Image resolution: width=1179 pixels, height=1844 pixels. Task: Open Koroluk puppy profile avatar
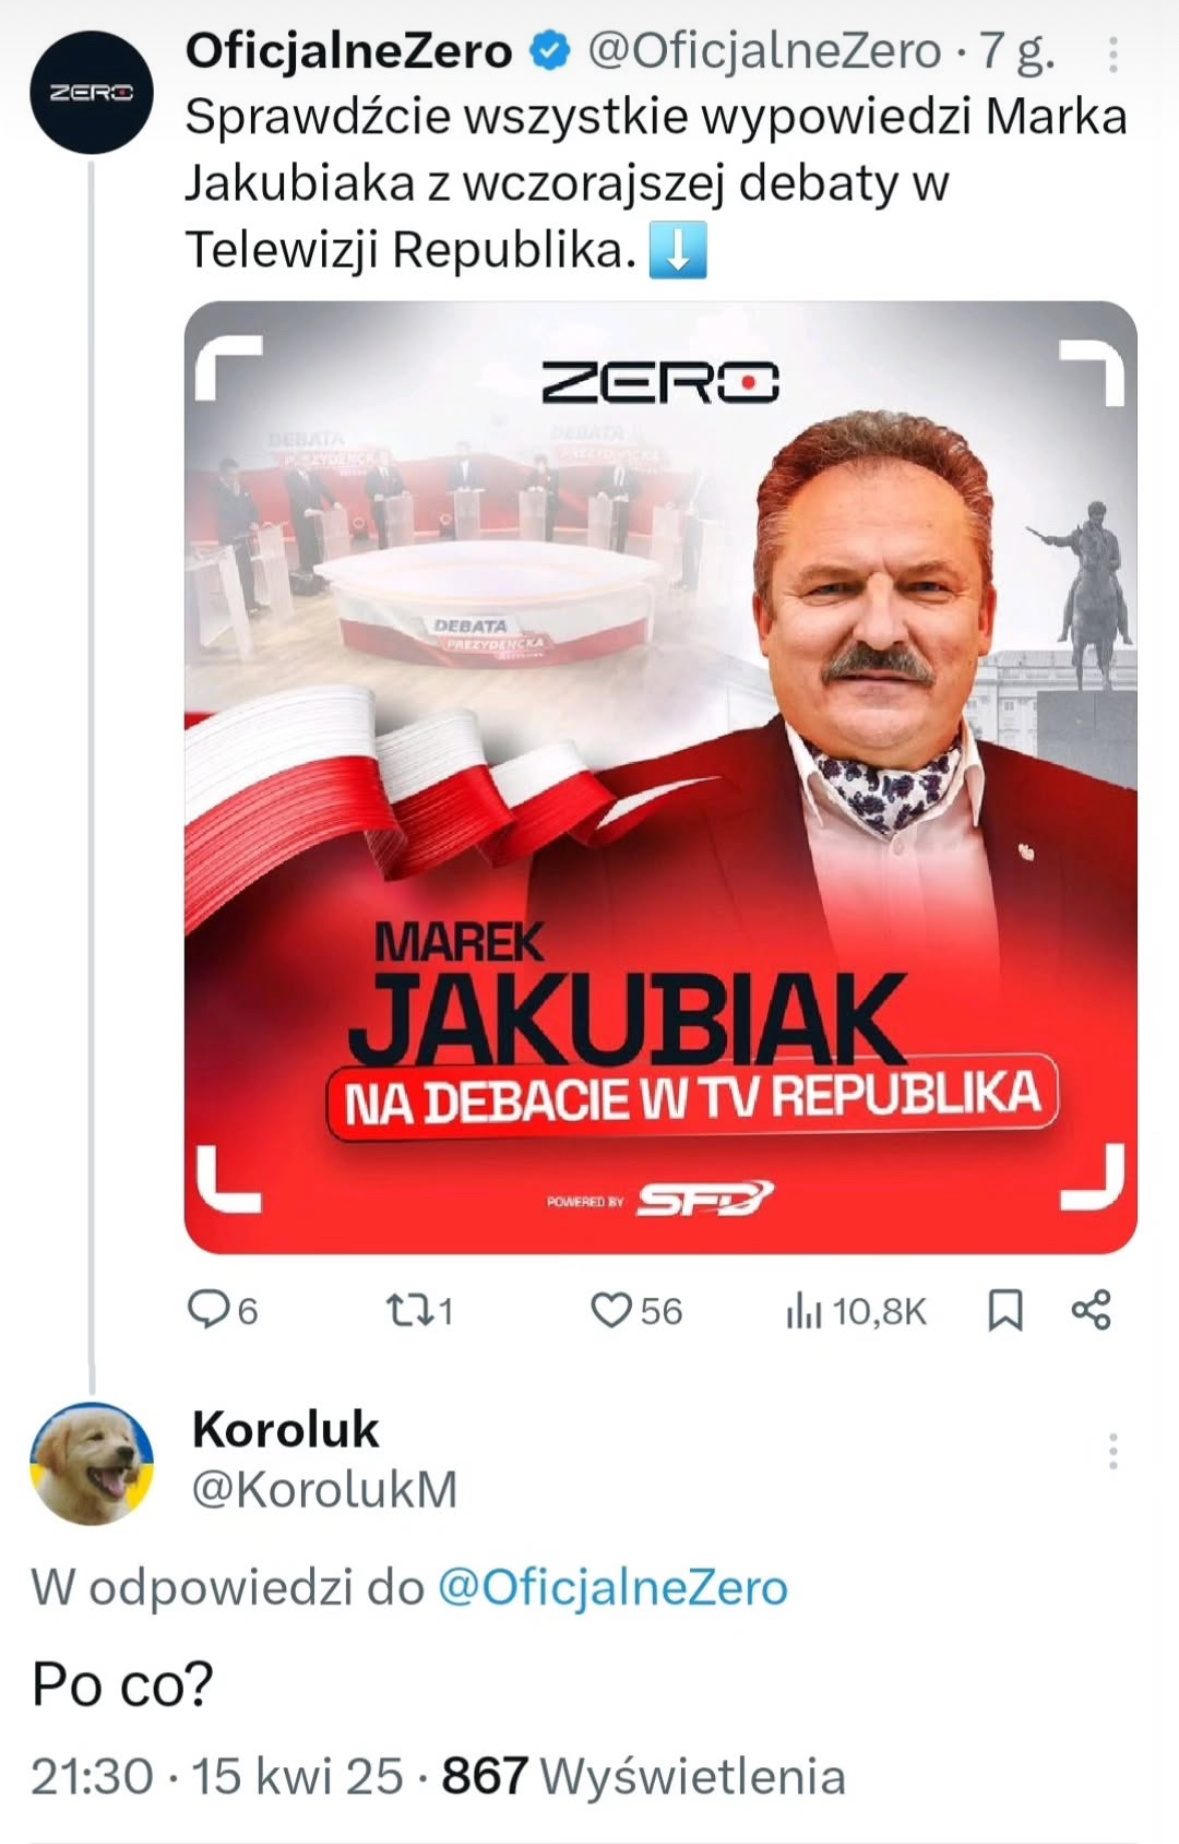tap(92, 1463)
